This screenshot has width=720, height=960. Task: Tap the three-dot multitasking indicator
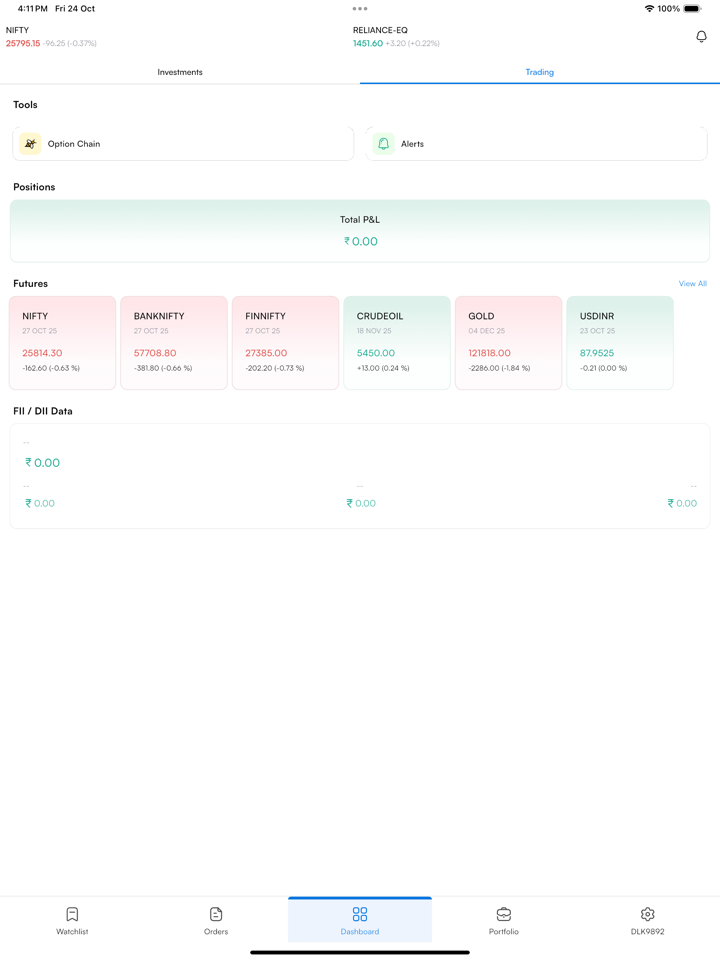(x=360, y=9)
